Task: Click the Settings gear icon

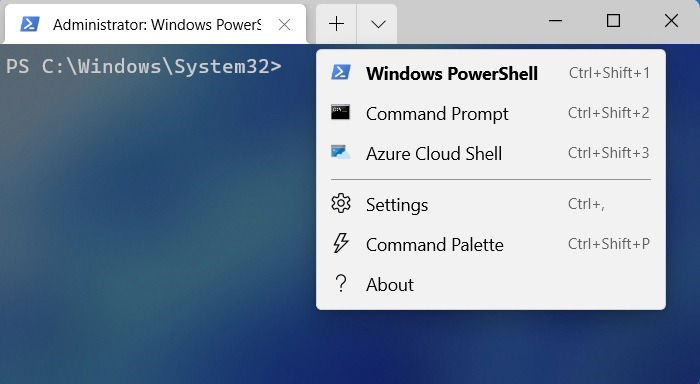Action: [x=341, y=204]
